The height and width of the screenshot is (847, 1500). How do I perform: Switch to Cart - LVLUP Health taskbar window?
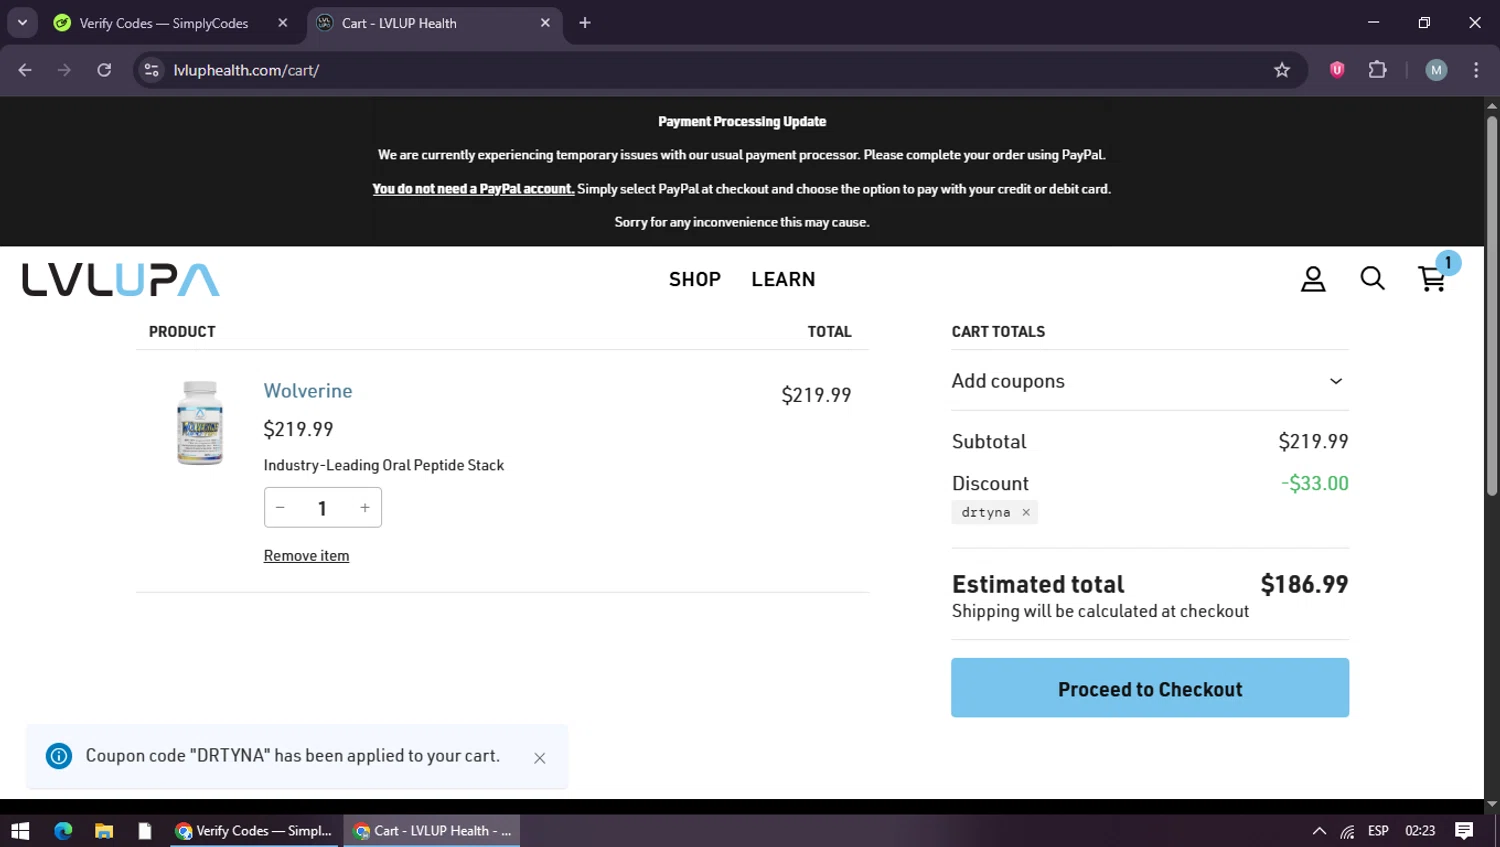tap(432, 831)
